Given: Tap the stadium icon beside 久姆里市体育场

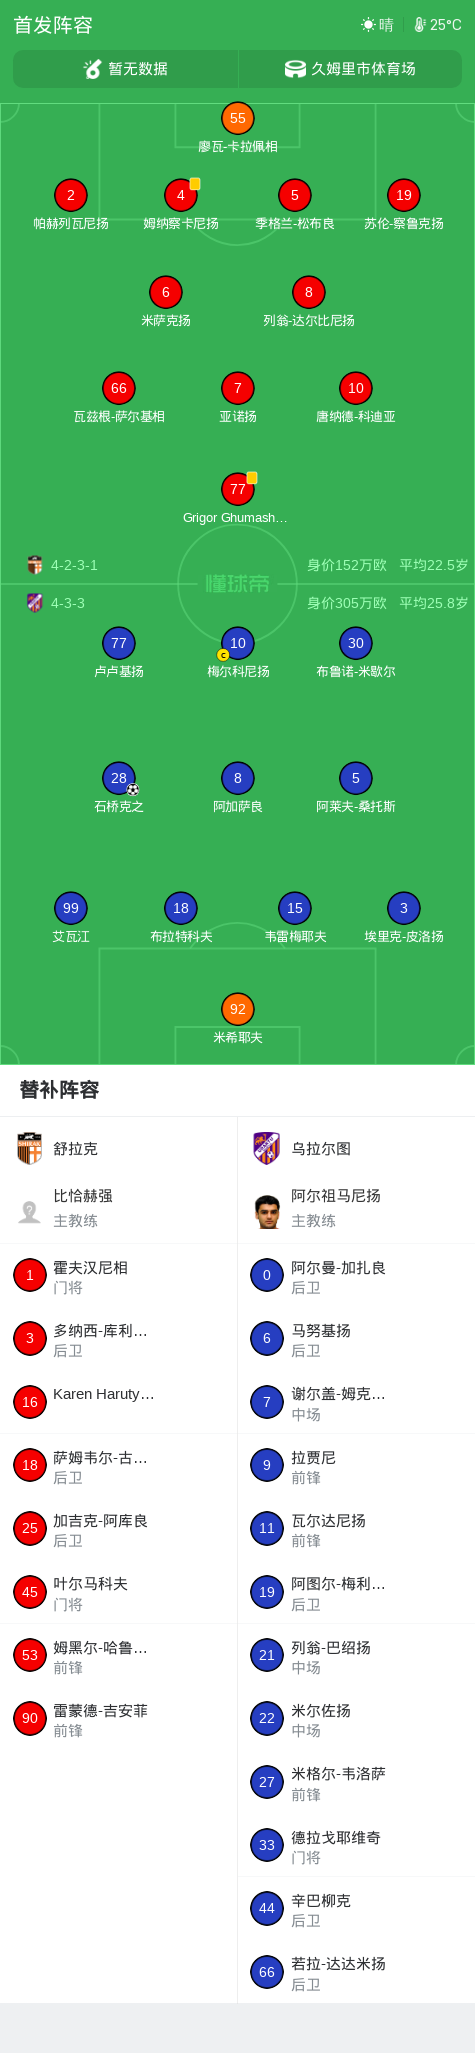Looking at the screenshot, I should pos(295,69).
